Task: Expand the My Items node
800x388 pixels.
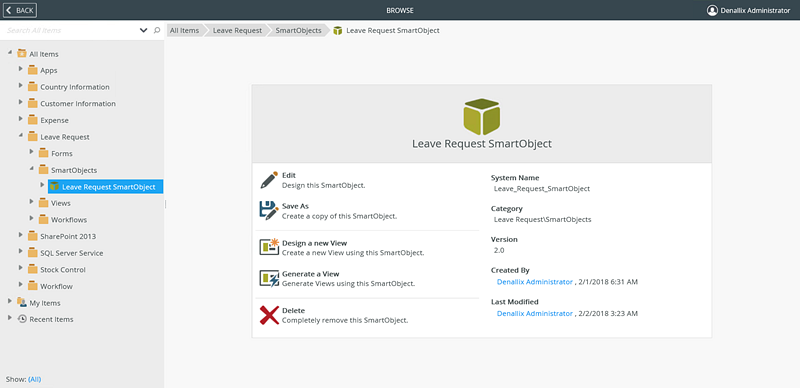Action: 10,302
